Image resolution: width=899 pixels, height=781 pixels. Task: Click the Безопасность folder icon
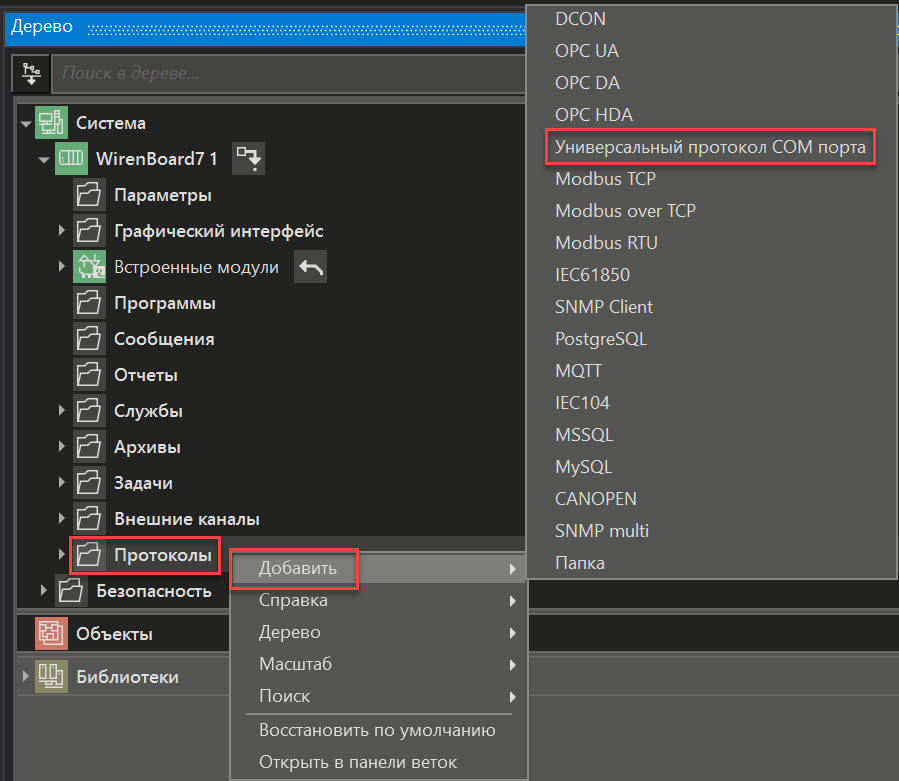[x=71, y=591]
